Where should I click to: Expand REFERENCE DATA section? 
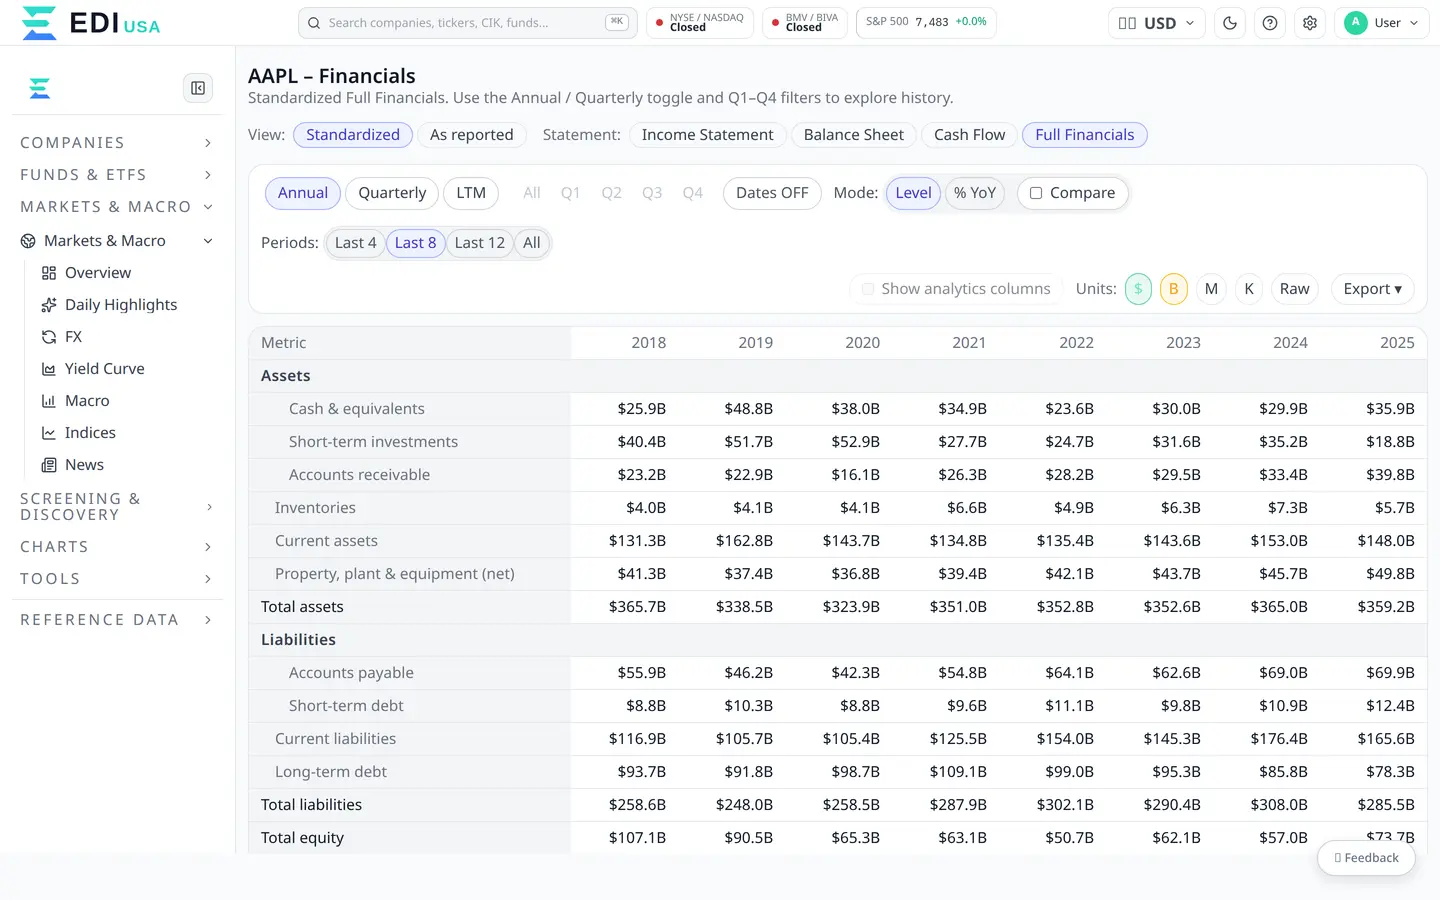point(116,620)
